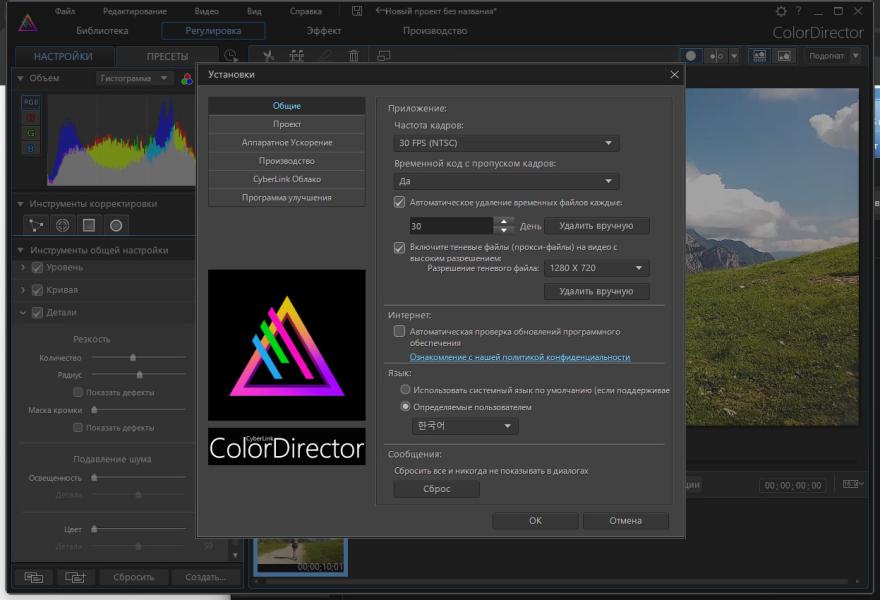Viewport: 880px width, 600px height.
Task: Switch to the Библиотека module tab
Action: 102,31
